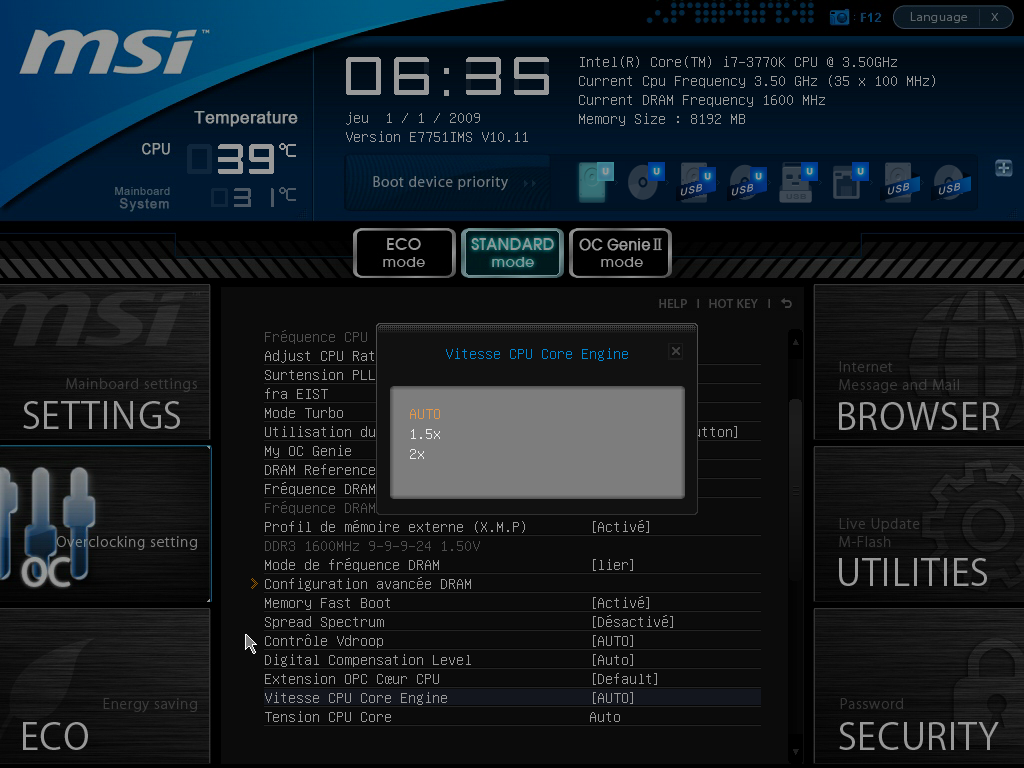Image resolution: width=1024 pixels, height=768 pixels.
Task: Click the HELP link
Action: pos(673,304)
